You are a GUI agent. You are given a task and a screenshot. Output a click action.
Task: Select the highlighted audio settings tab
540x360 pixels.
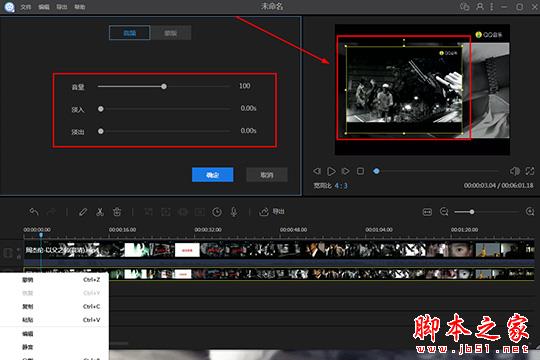pyautogui.click(x=129, y=33)
